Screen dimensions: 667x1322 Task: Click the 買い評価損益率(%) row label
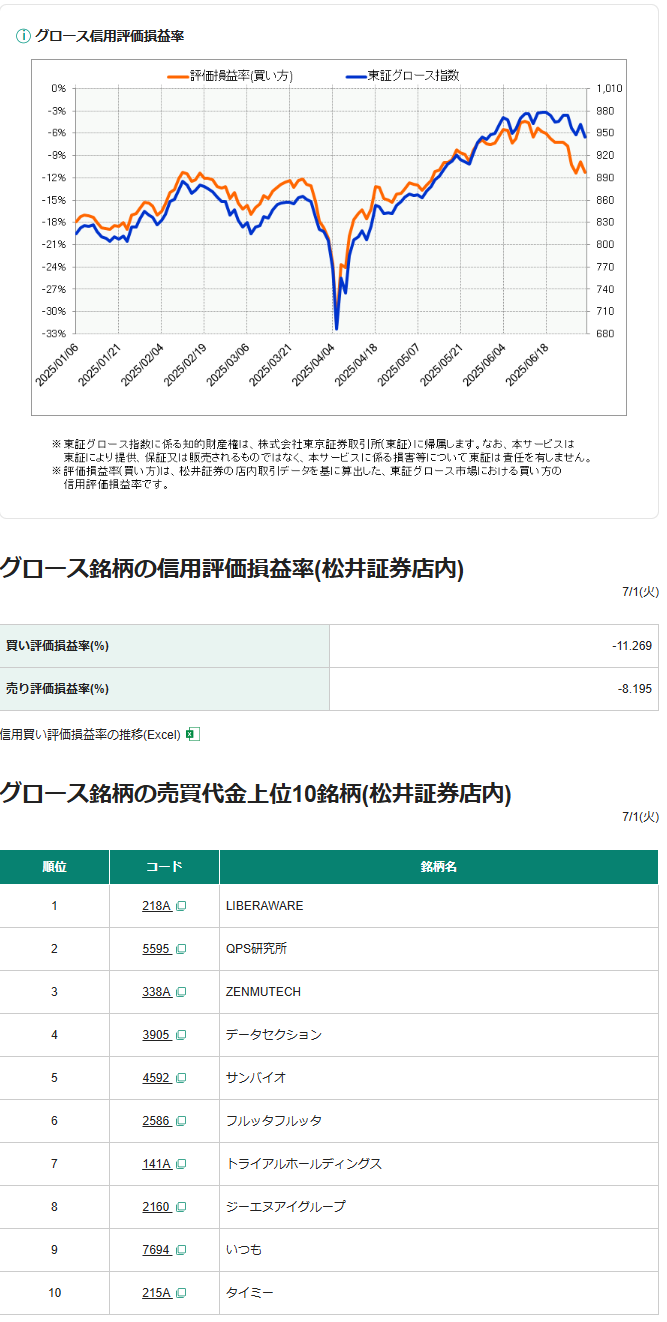point(57,646)
